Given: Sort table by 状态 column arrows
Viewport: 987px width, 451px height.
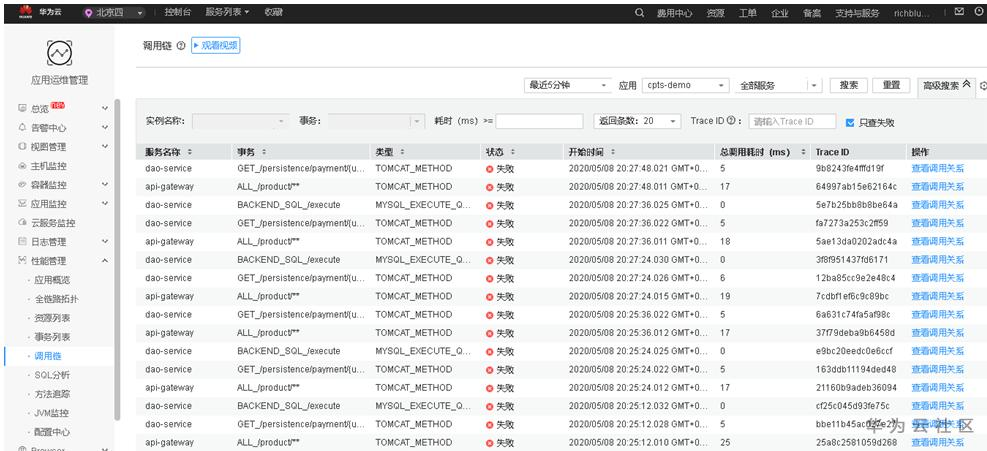Looking at the screenshot, I should click(x=512, y=152).
